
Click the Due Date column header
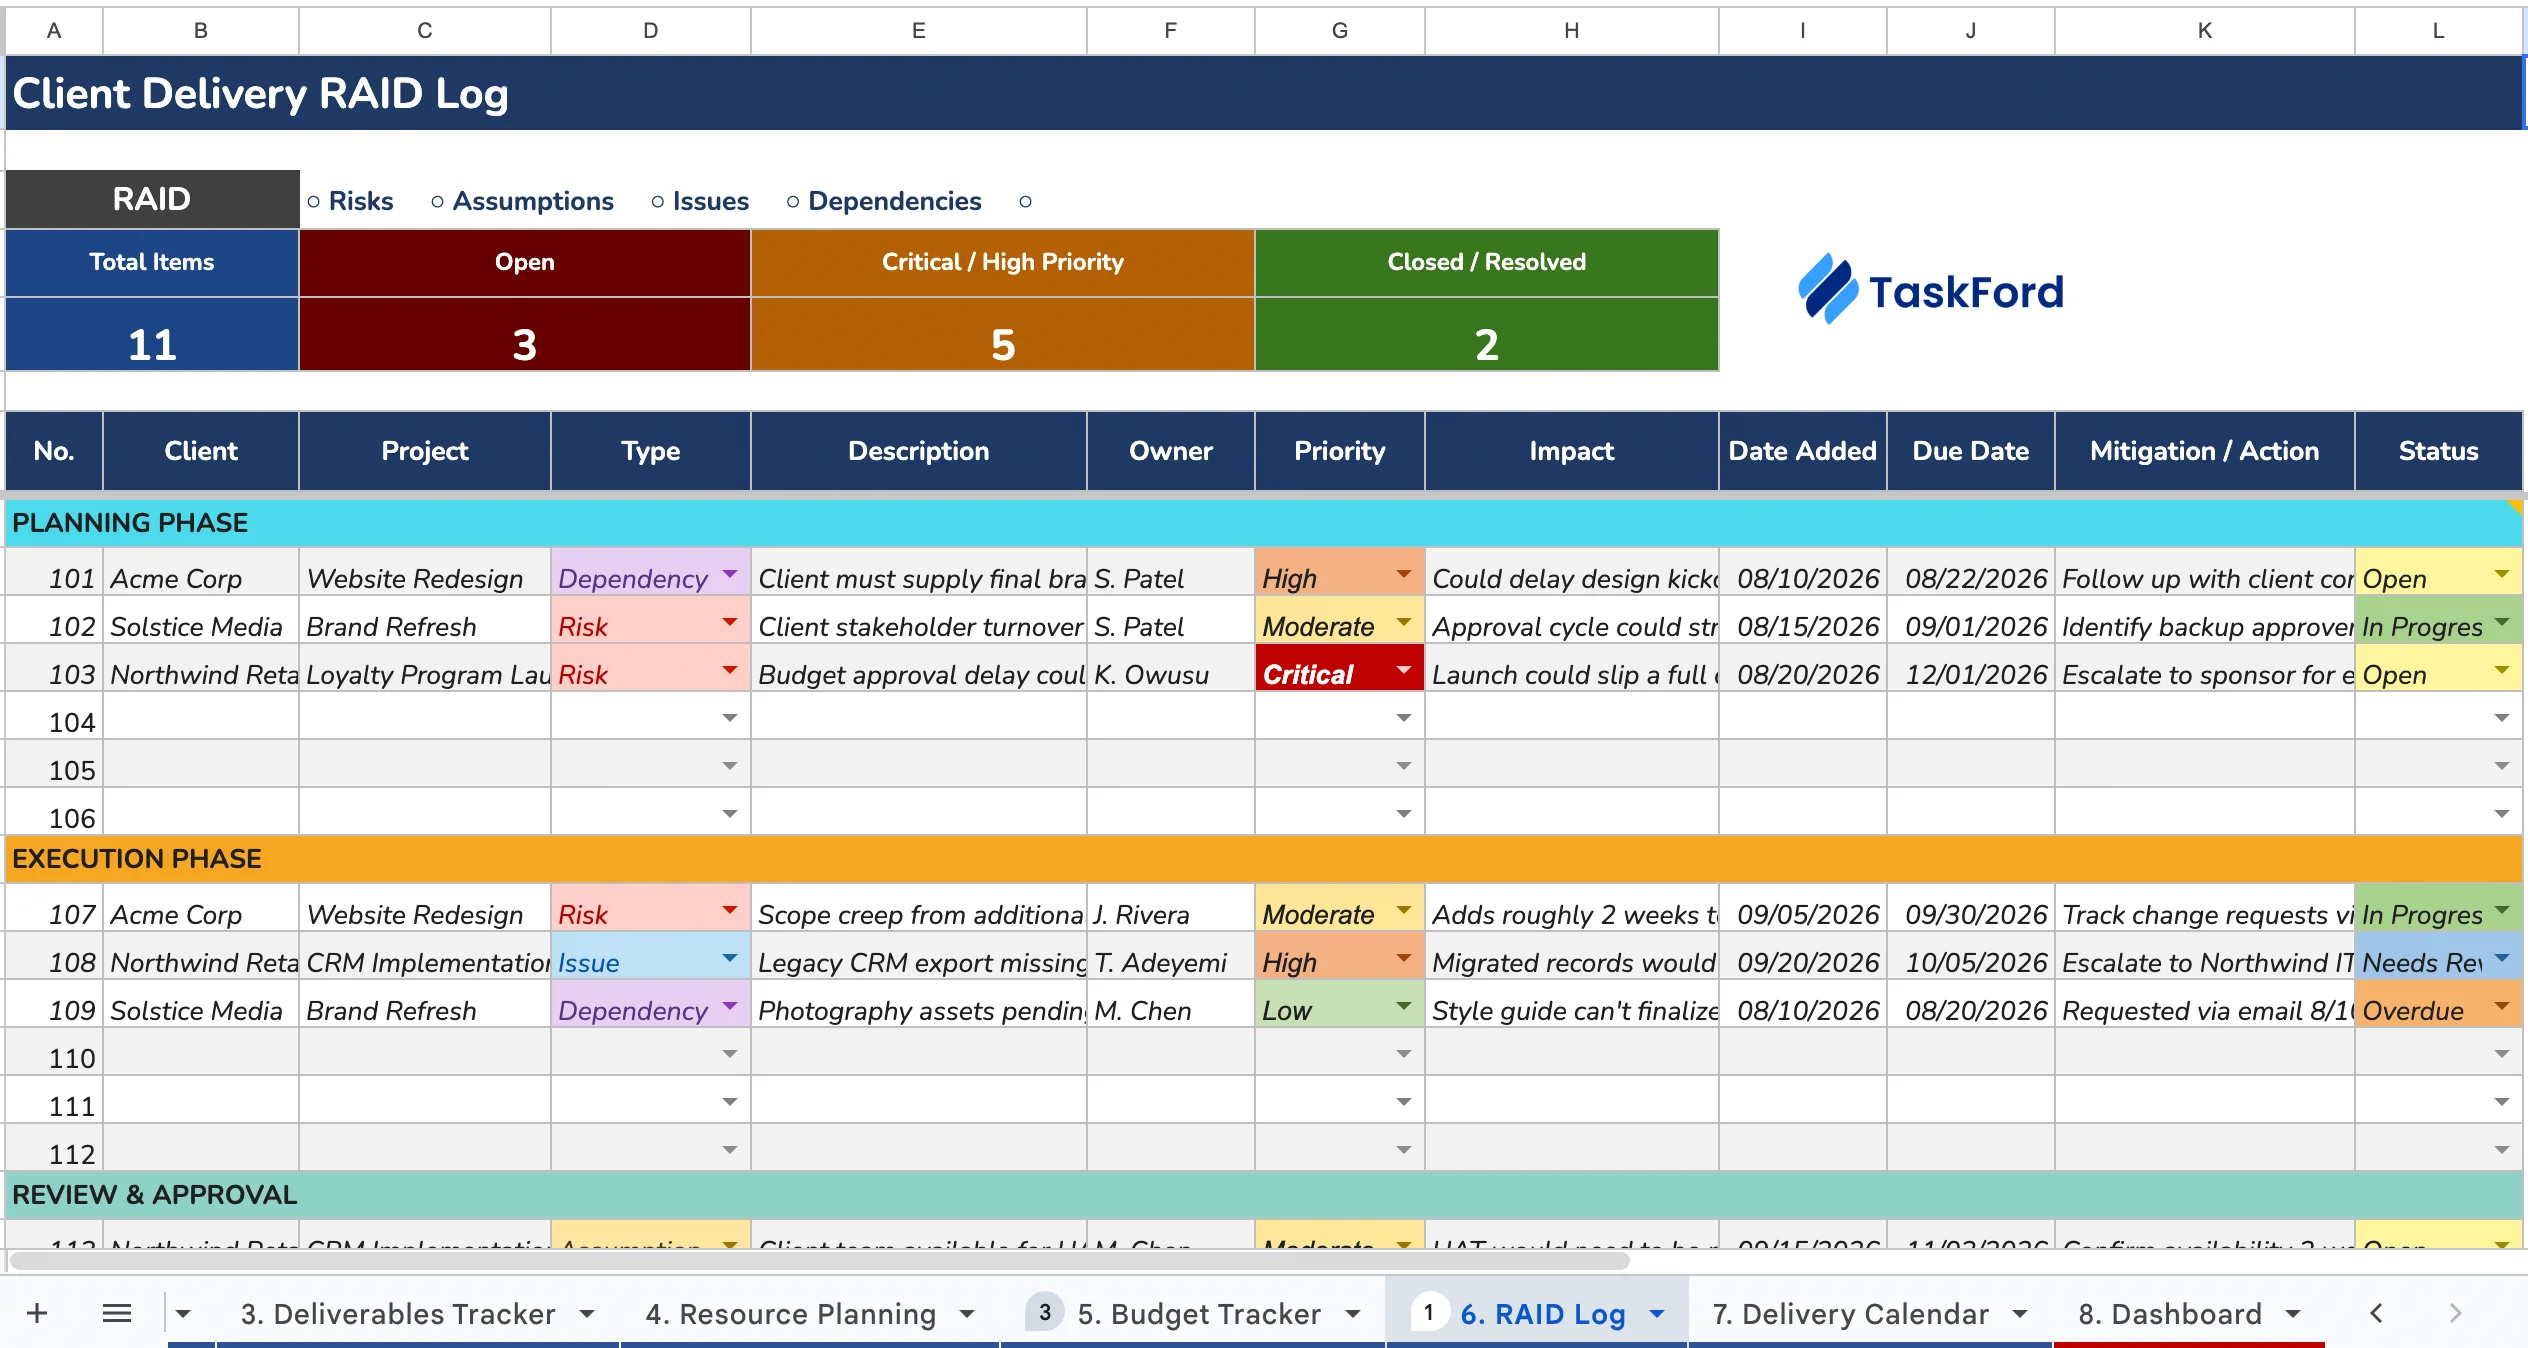(1970, 451)
